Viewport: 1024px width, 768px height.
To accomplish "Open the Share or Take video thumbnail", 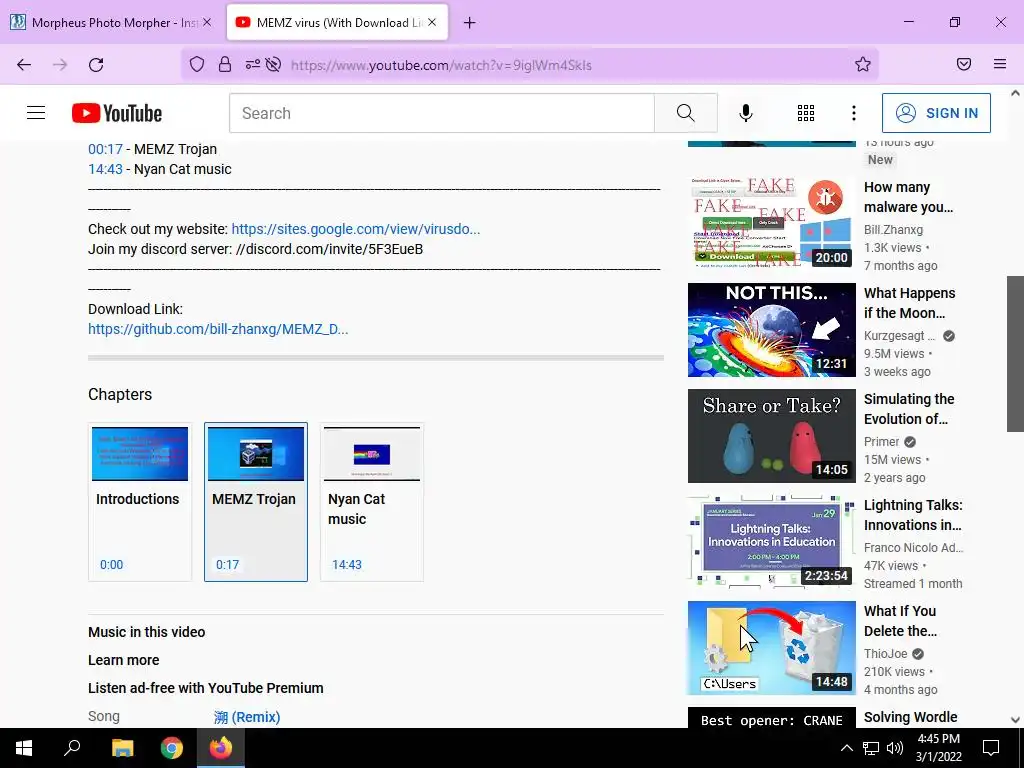I will pyautogui.click(x=771, y=436).
